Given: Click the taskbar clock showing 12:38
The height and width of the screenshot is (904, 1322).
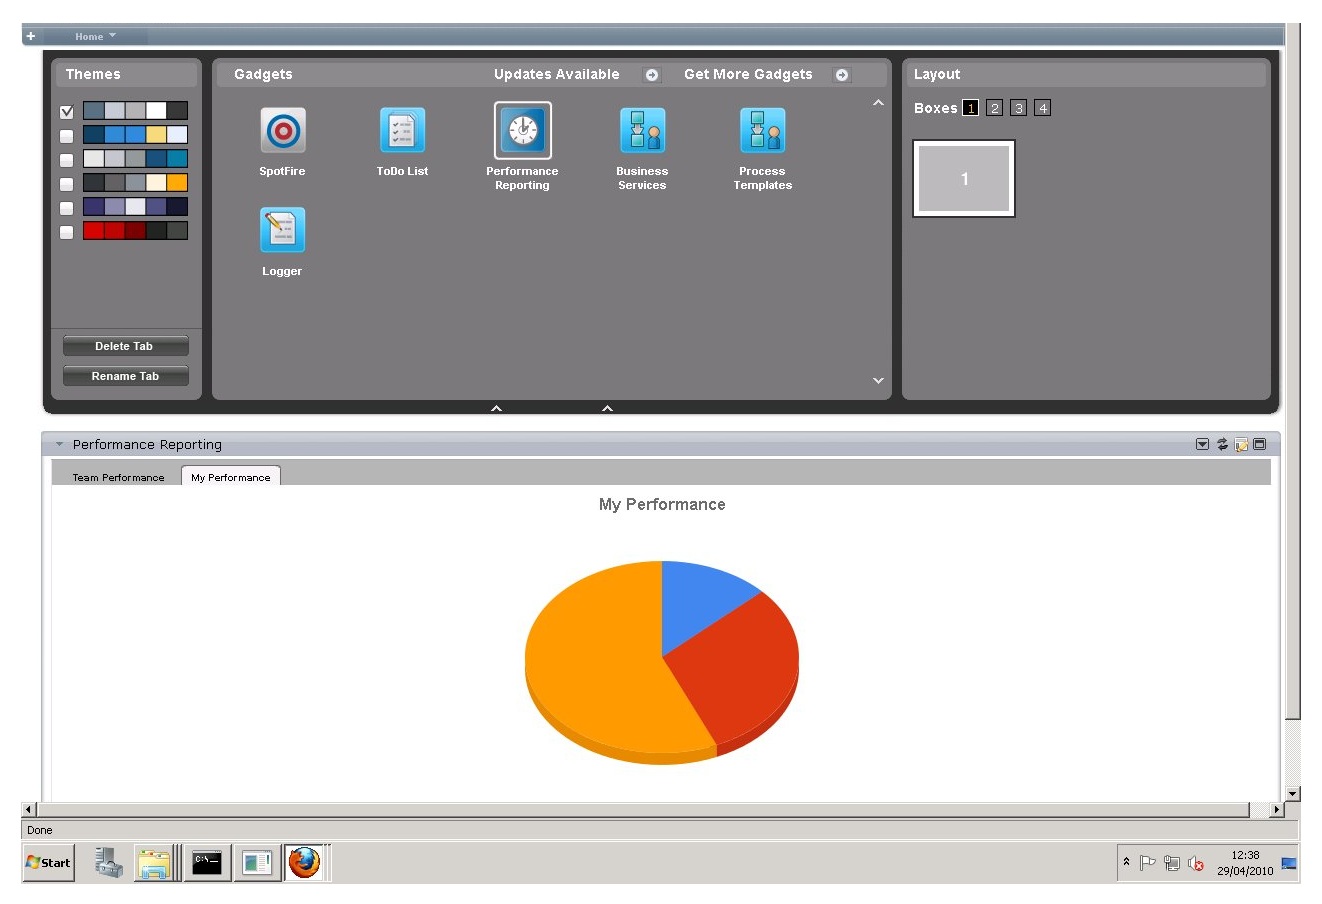Looking at the screenshot, I should (x=1245, y=855).
